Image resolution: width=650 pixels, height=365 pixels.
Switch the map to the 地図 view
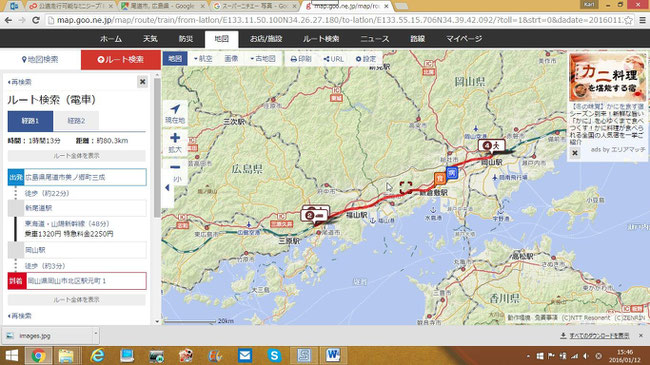175,59
